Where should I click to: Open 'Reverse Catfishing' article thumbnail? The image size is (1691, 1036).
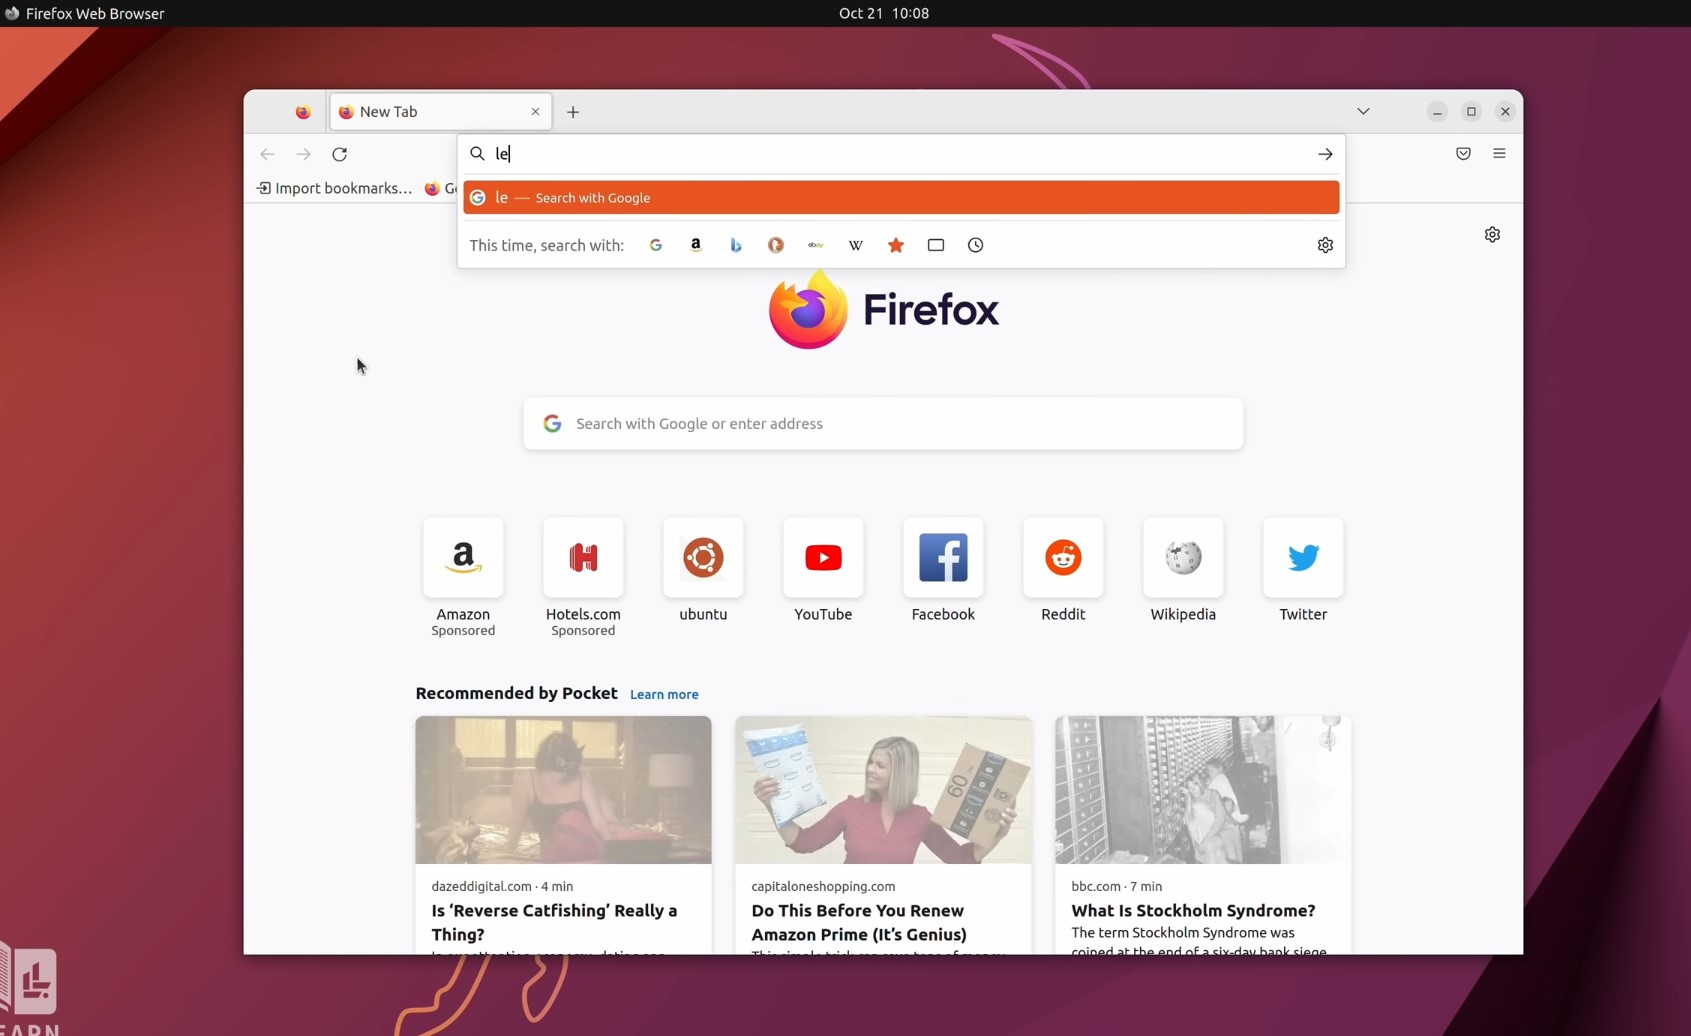pos(563,790)
